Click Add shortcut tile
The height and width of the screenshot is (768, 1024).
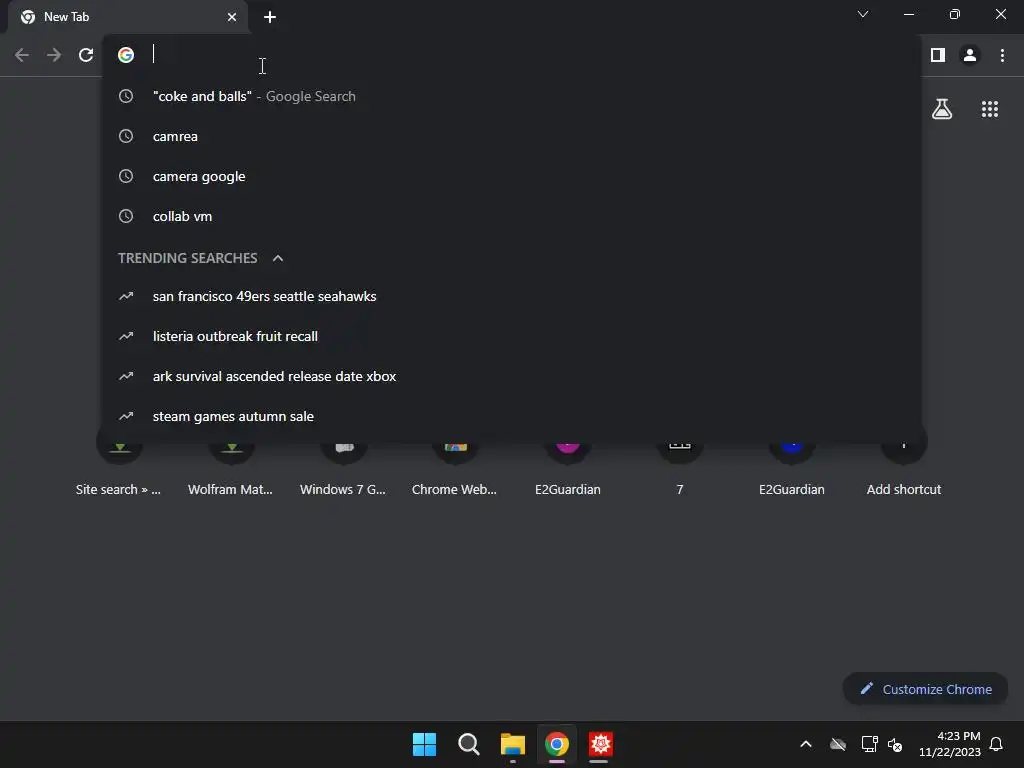904,470
